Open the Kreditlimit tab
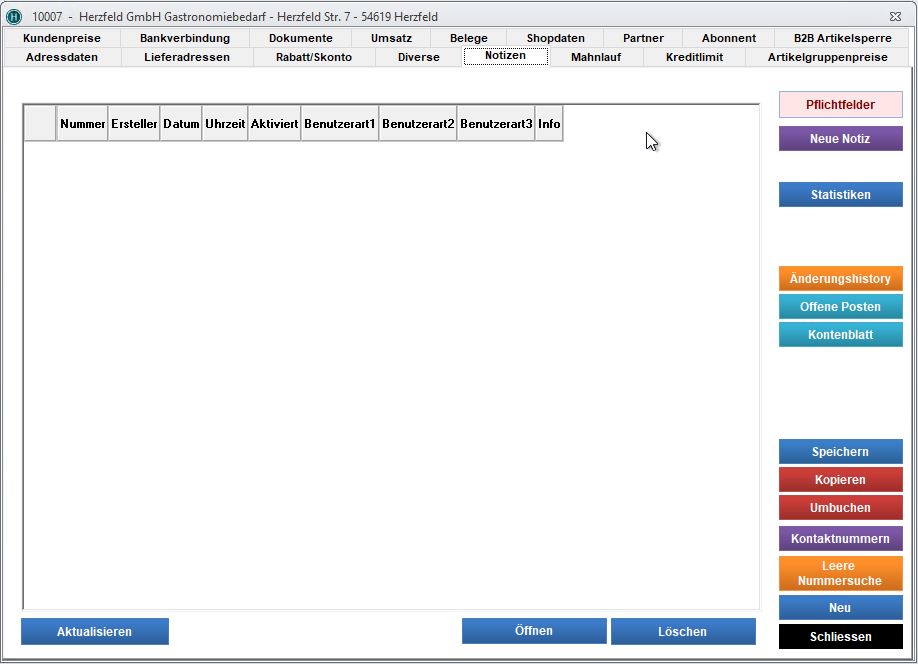This screenshot has width=918, height=664. pos(694,57)
